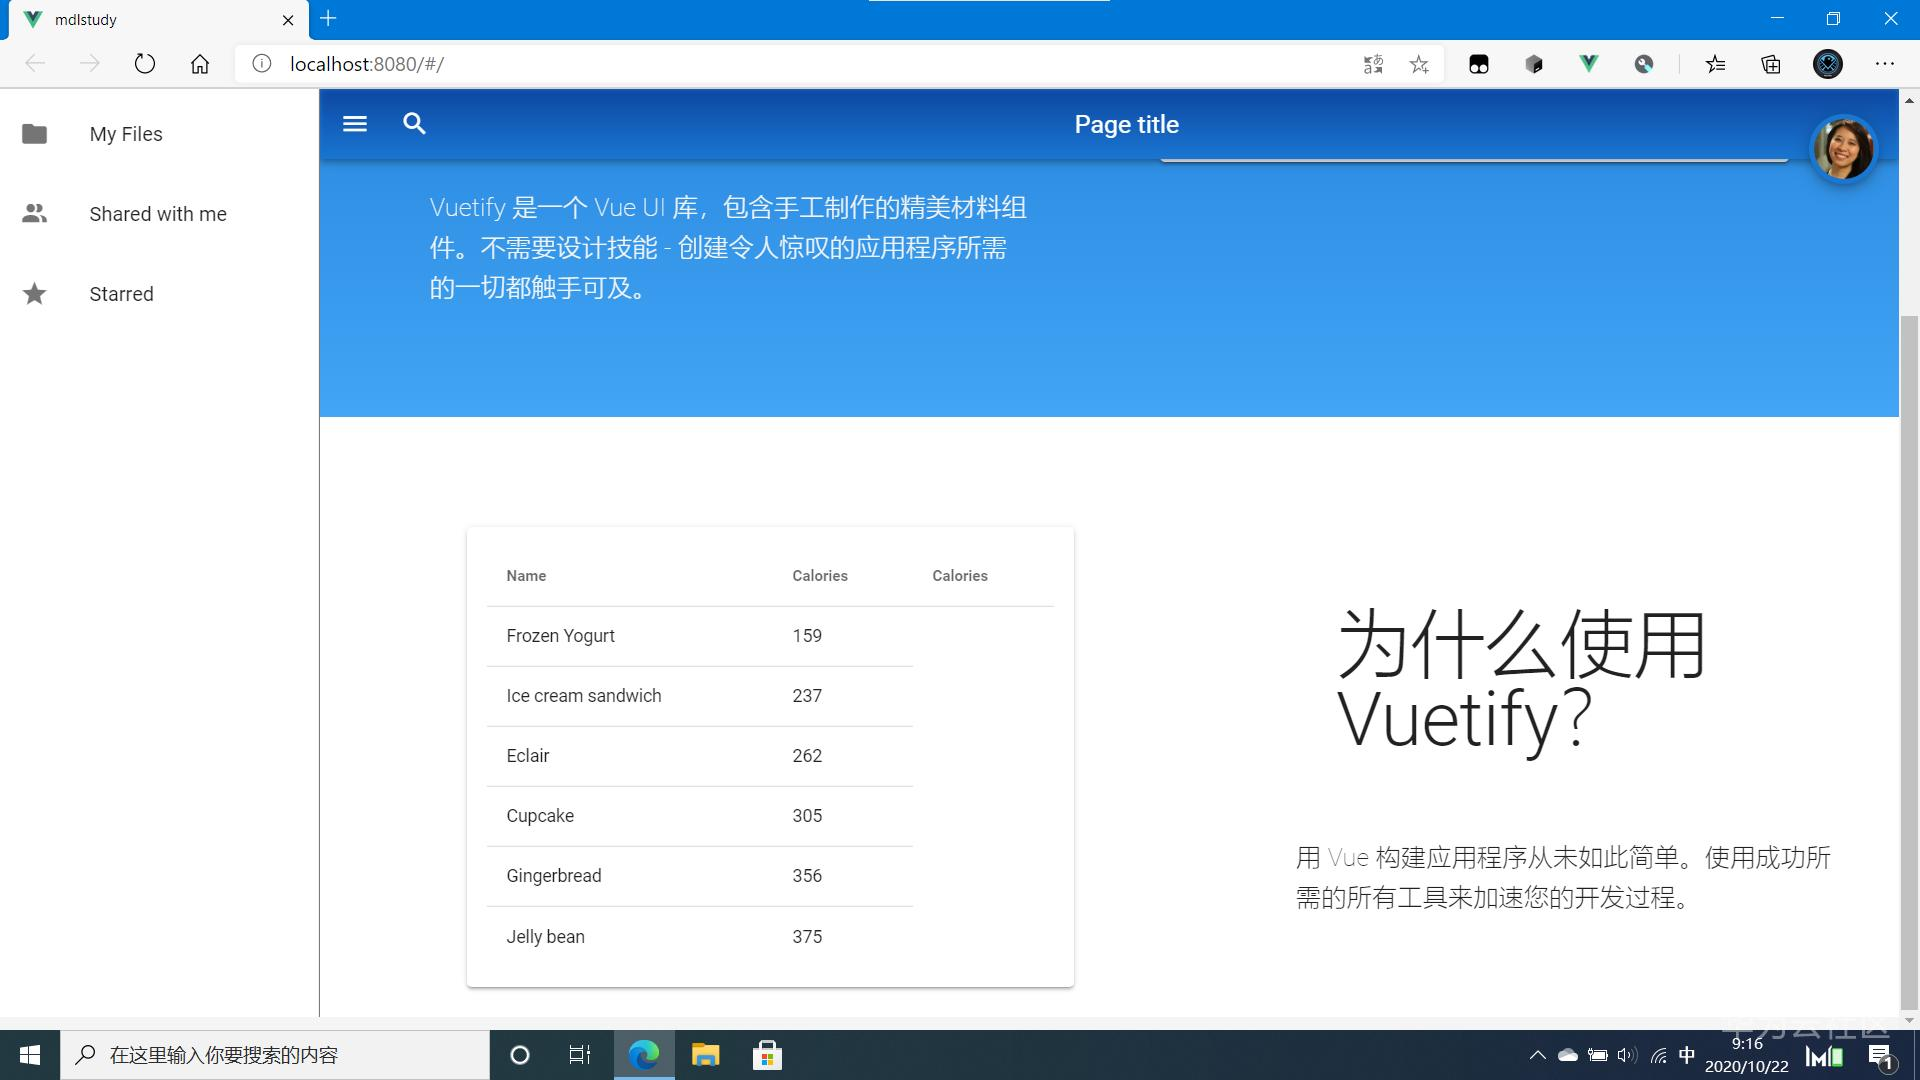Open a new browser tab
This screenshot has height=1080, width=1920.
(328, 19)
